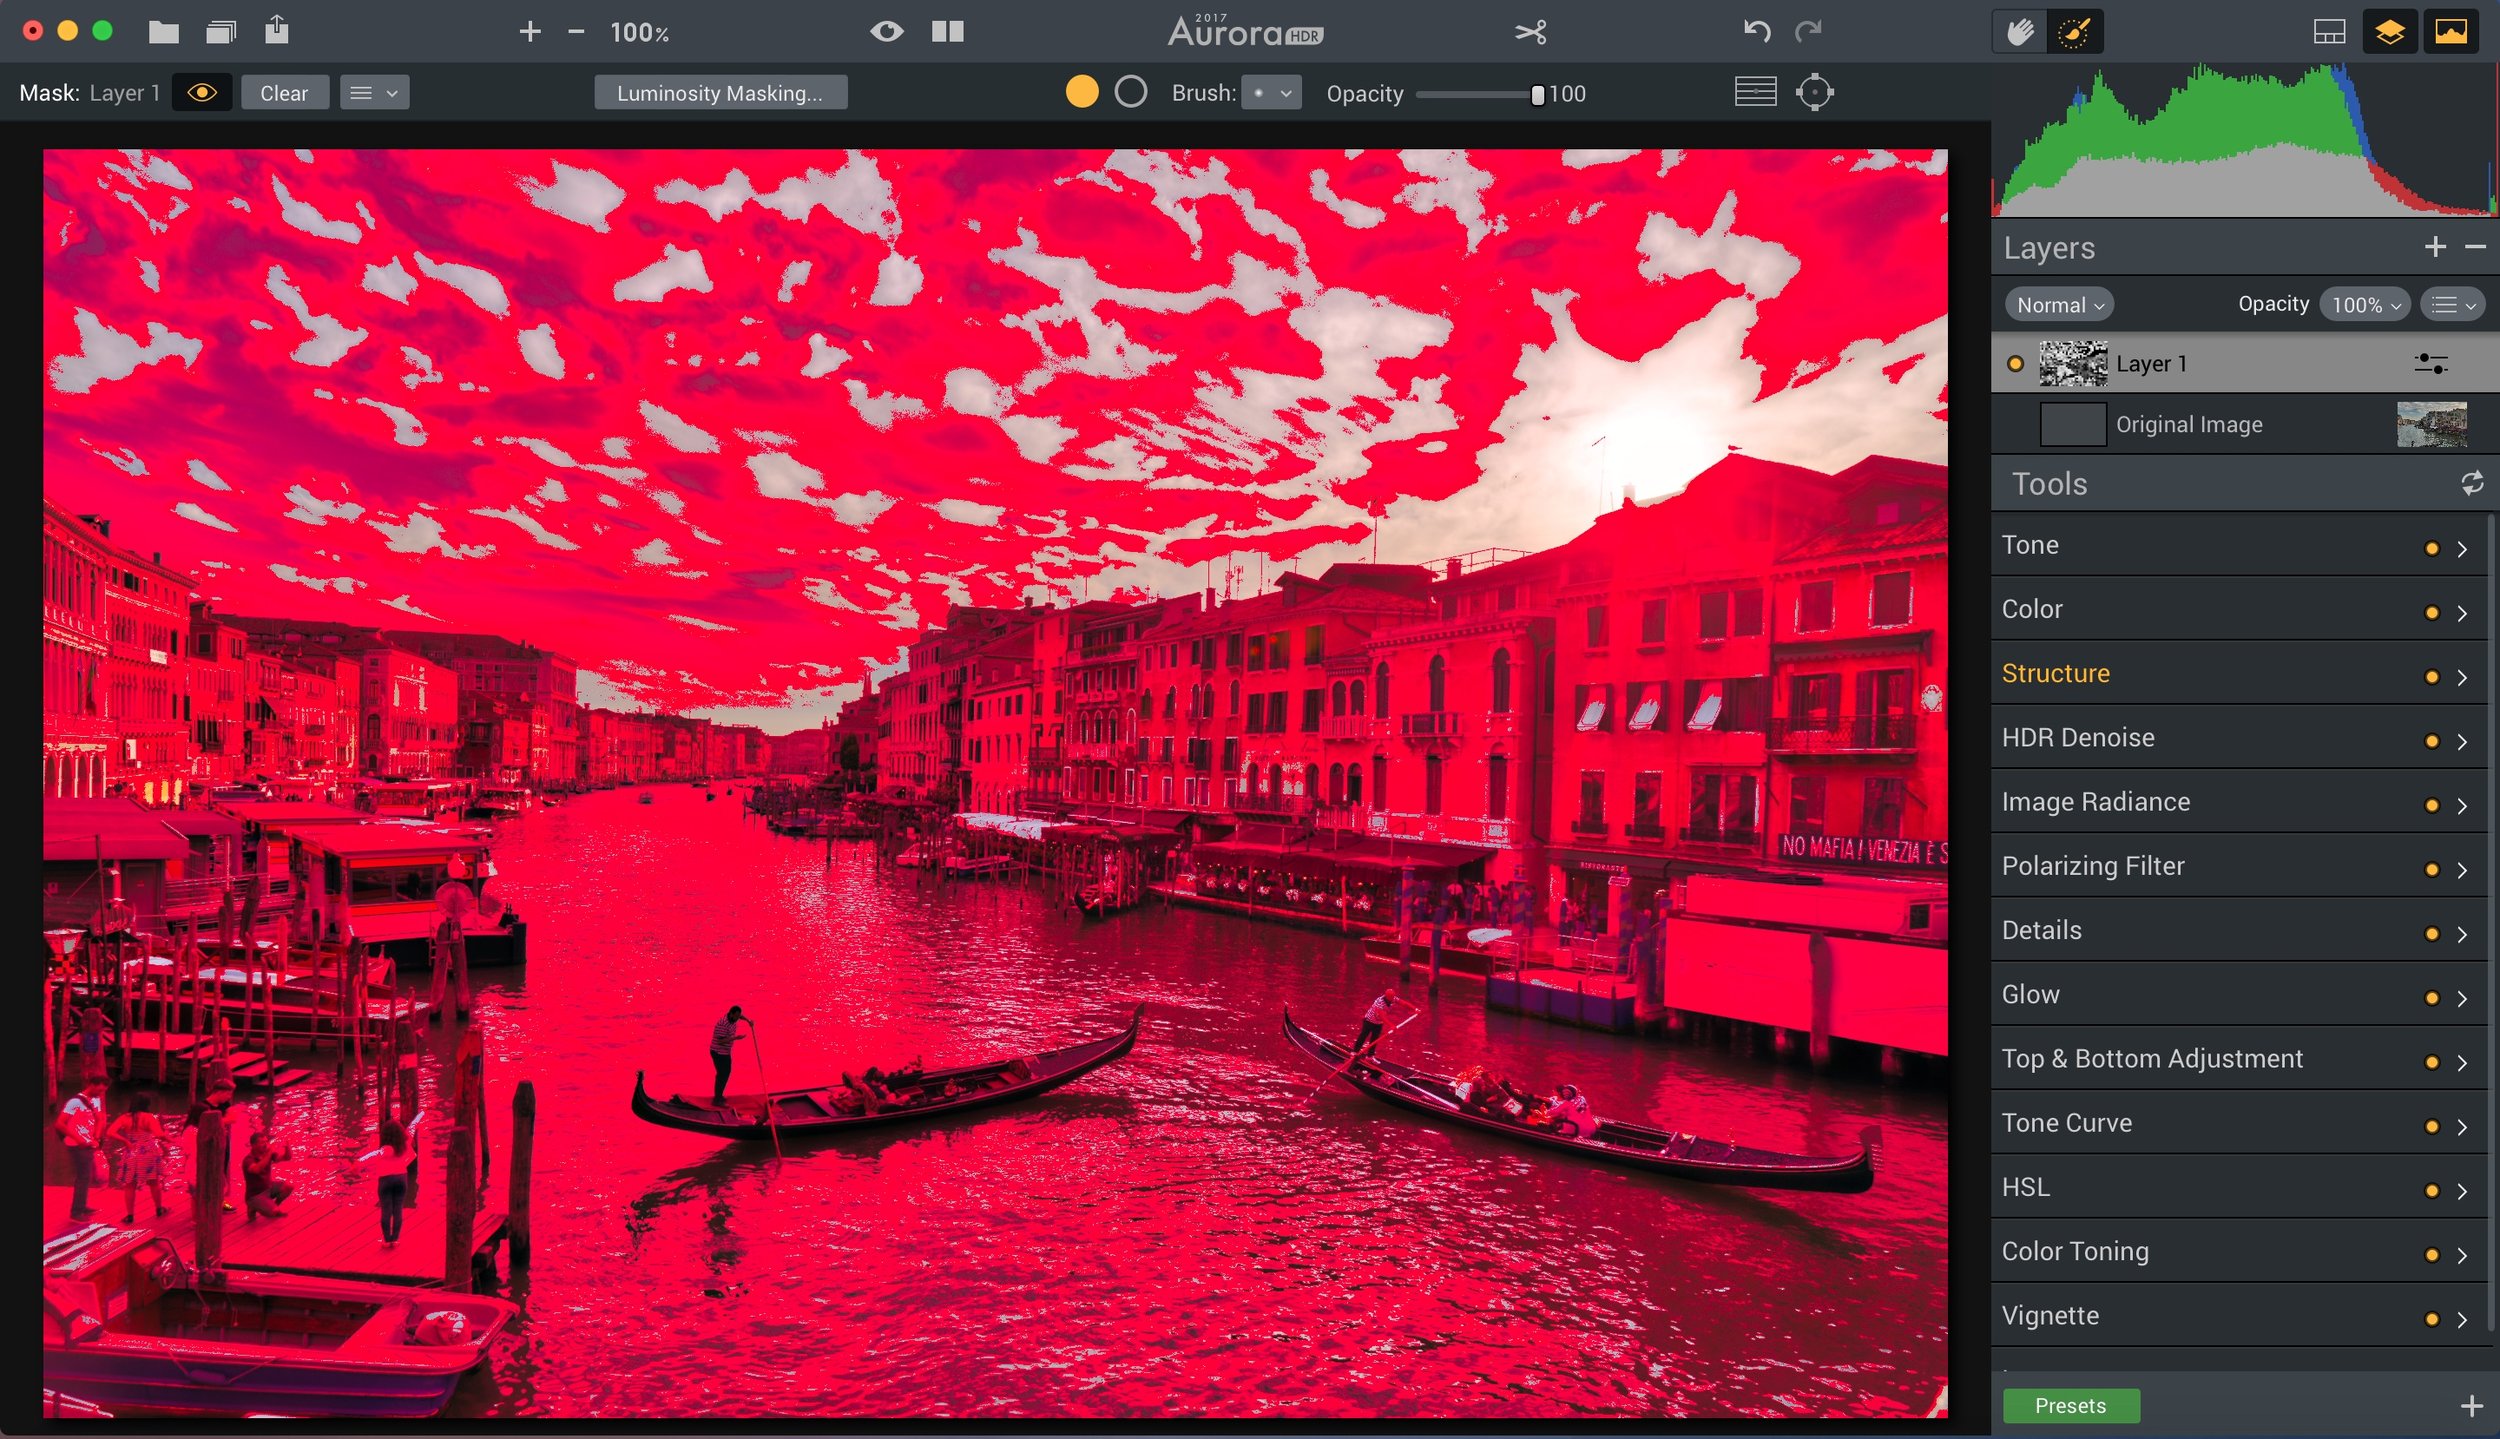Click the histogram graph display

(x=2245, y=140)
